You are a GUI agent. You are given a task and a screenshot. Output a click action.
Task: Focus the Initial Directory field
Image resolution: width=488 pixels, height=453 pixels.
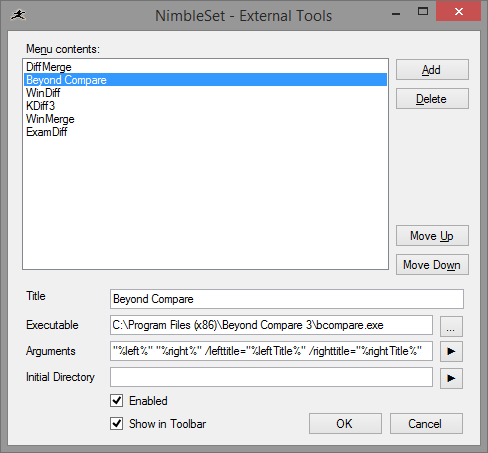tap(271, 377)
